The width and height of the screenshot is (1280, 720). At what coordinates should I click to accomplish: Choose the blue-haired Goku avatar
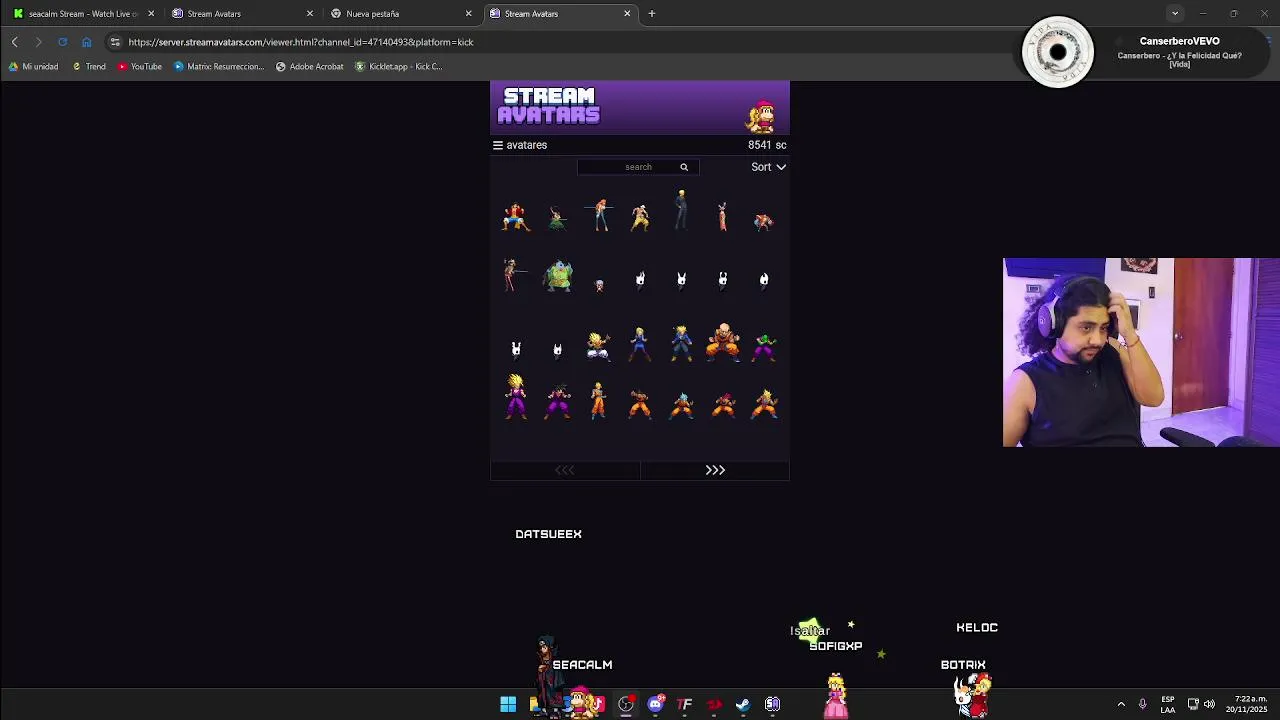(x=681, y=404)
